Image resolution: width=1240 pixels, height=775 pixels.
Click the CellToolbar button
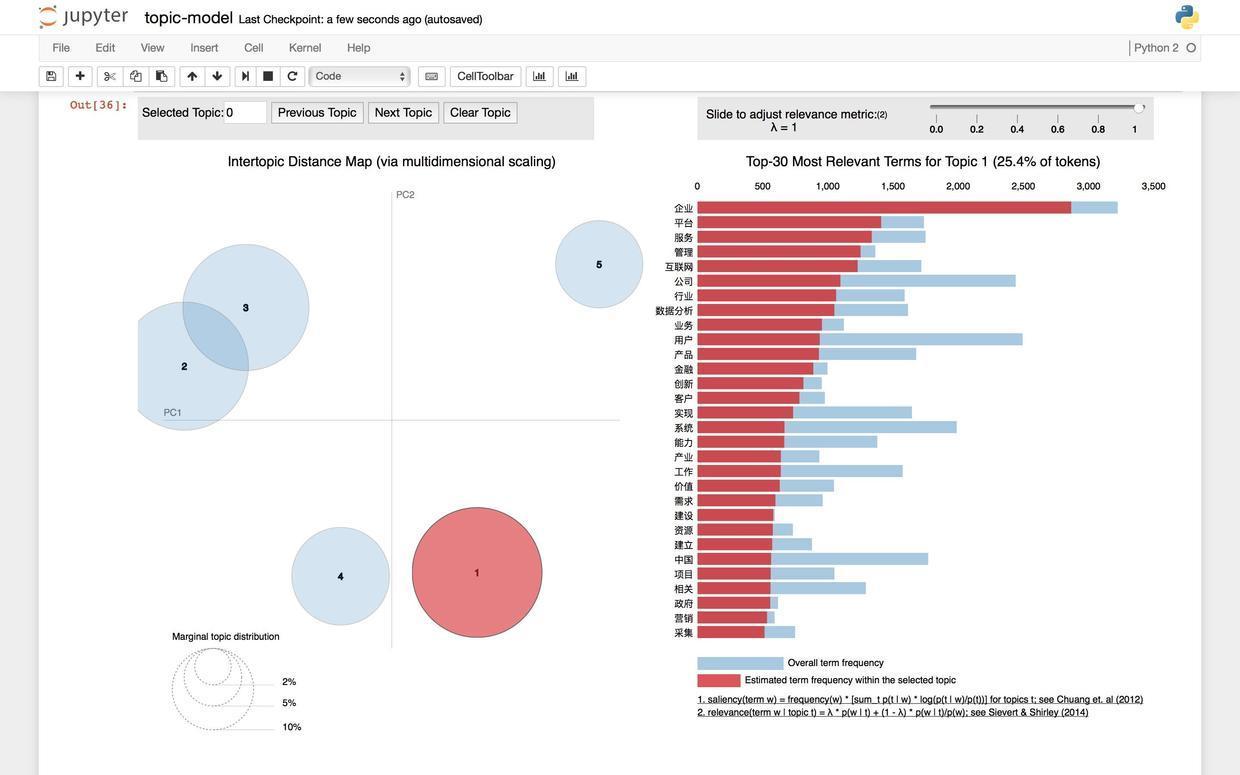pos(485,77)
